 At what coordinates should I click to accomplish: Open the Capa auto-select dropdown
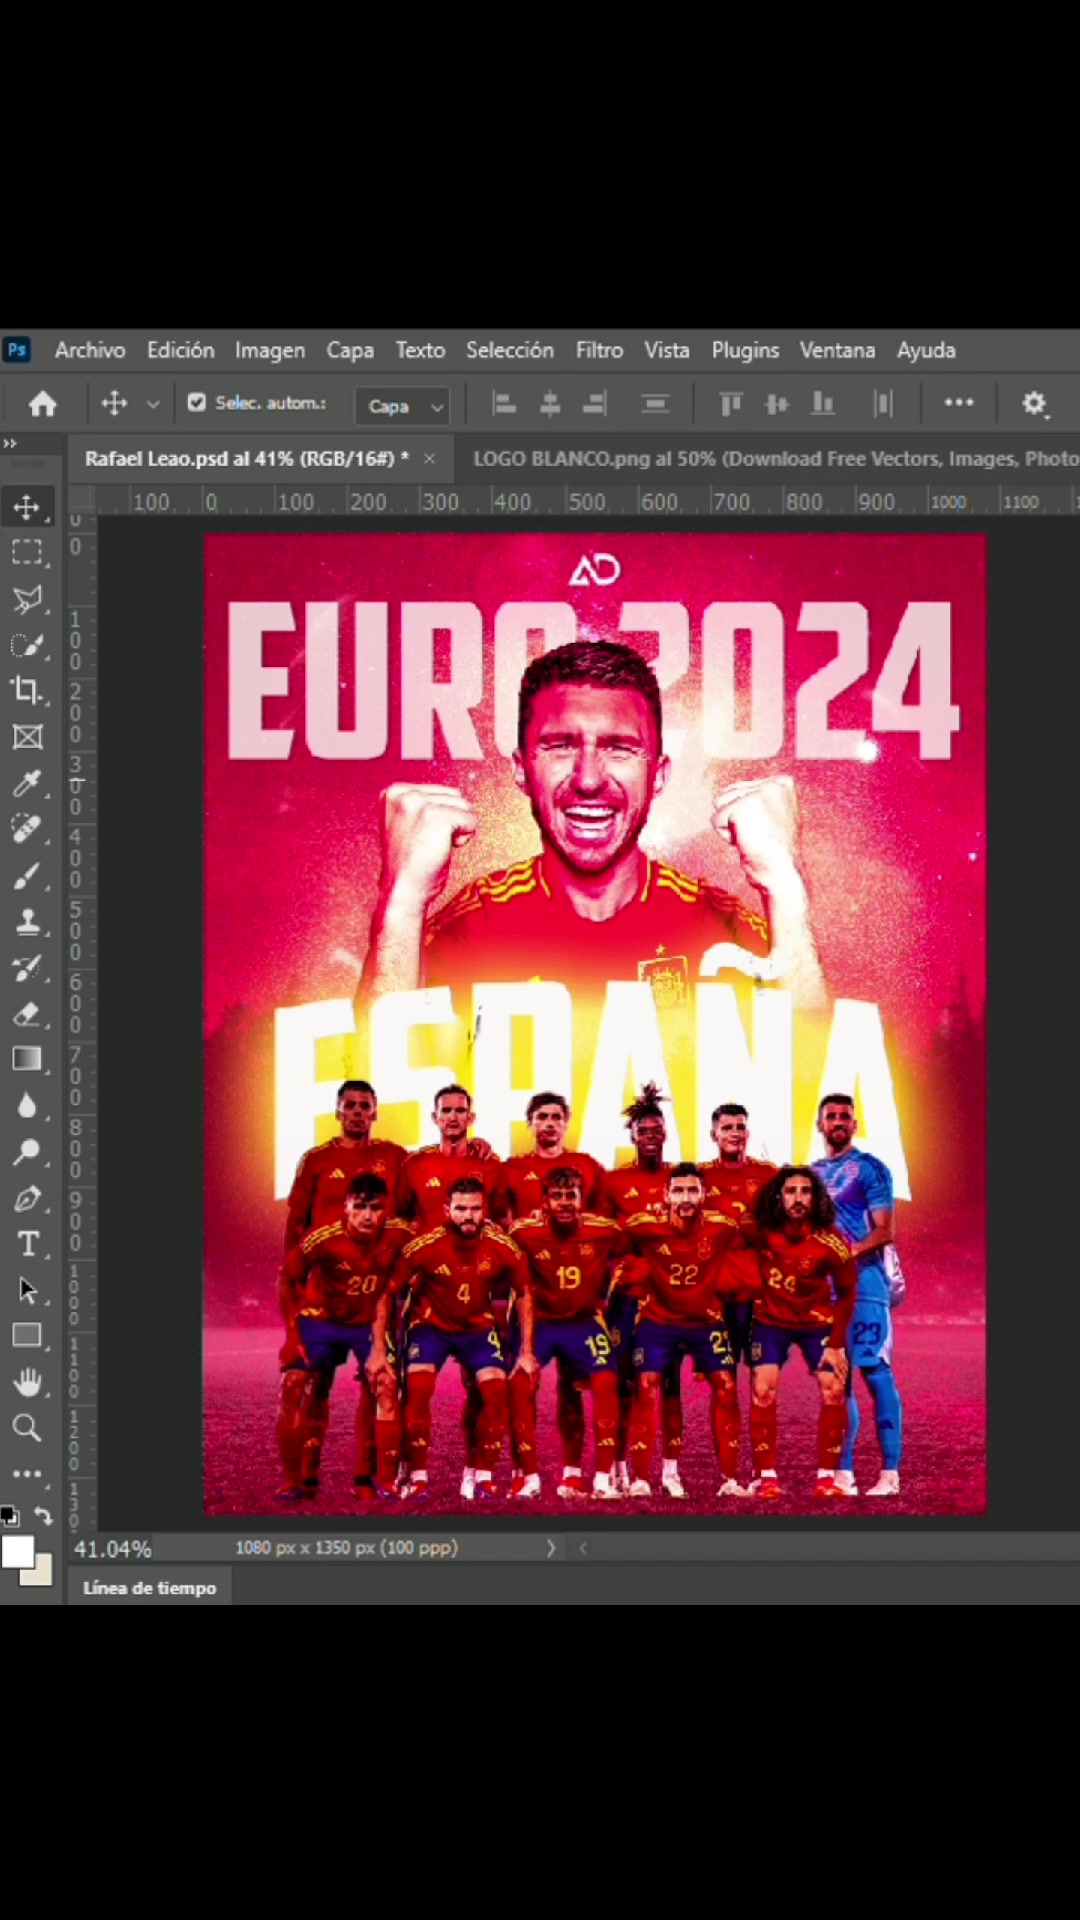[402, 406]
